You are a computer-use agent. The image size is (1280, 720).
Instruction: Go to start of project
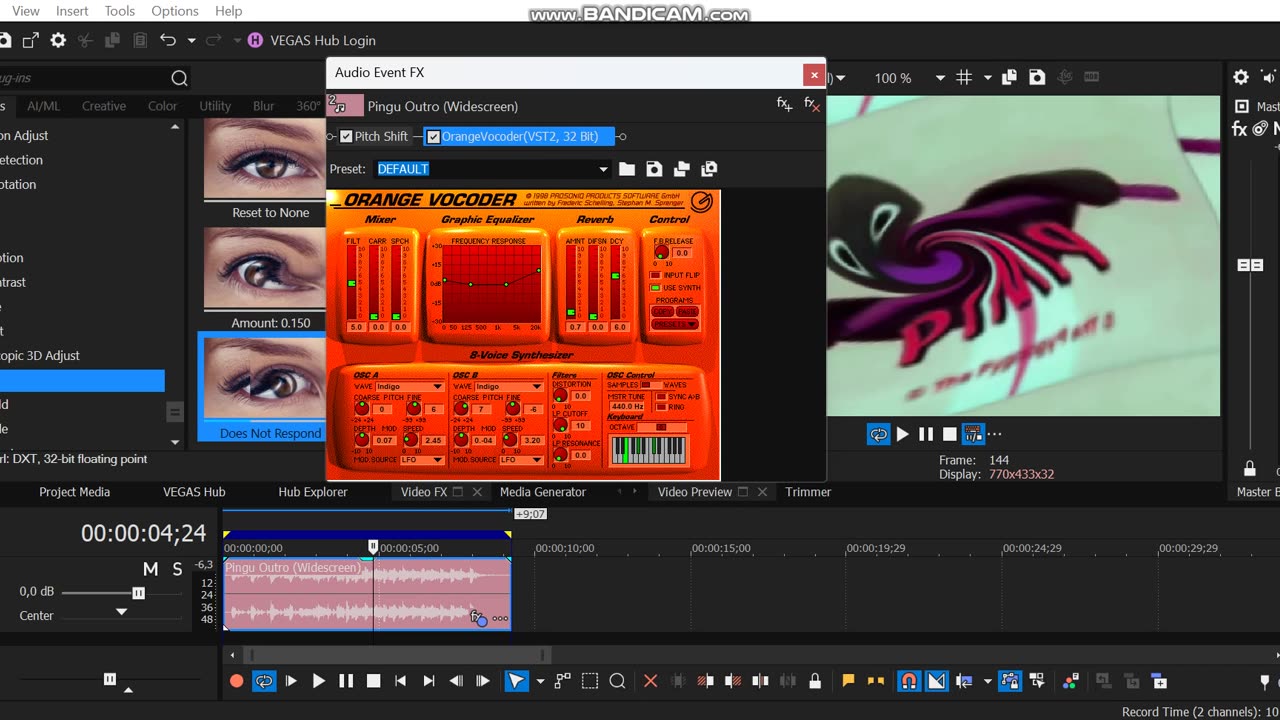coord(401,681)
